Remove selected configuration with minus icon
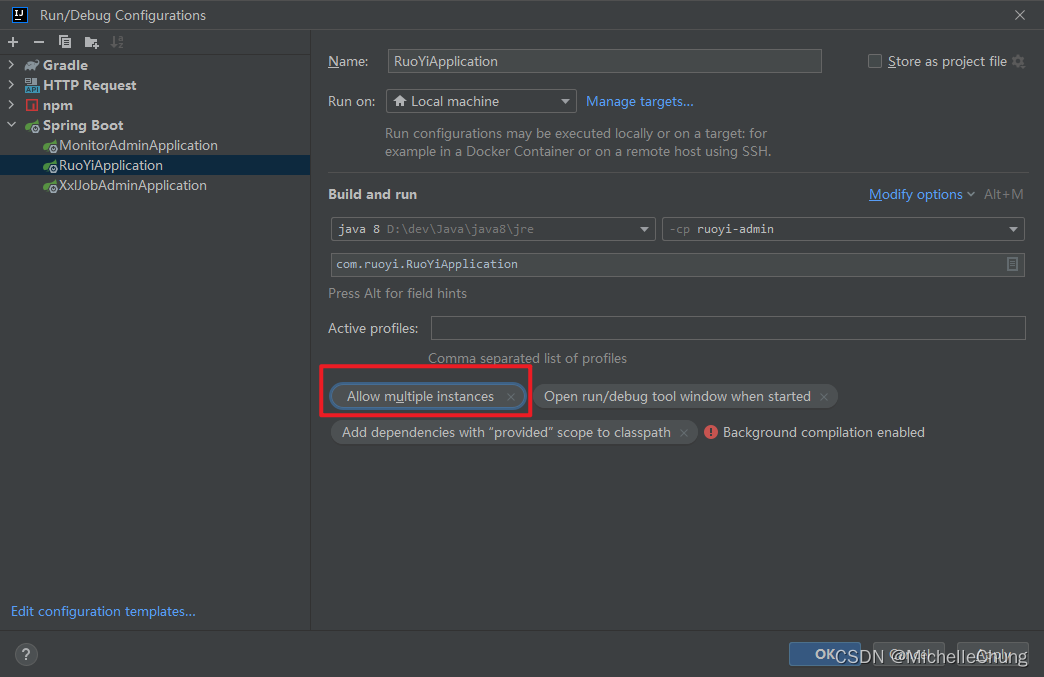1044x677 pixels. [x=39, y=42]
